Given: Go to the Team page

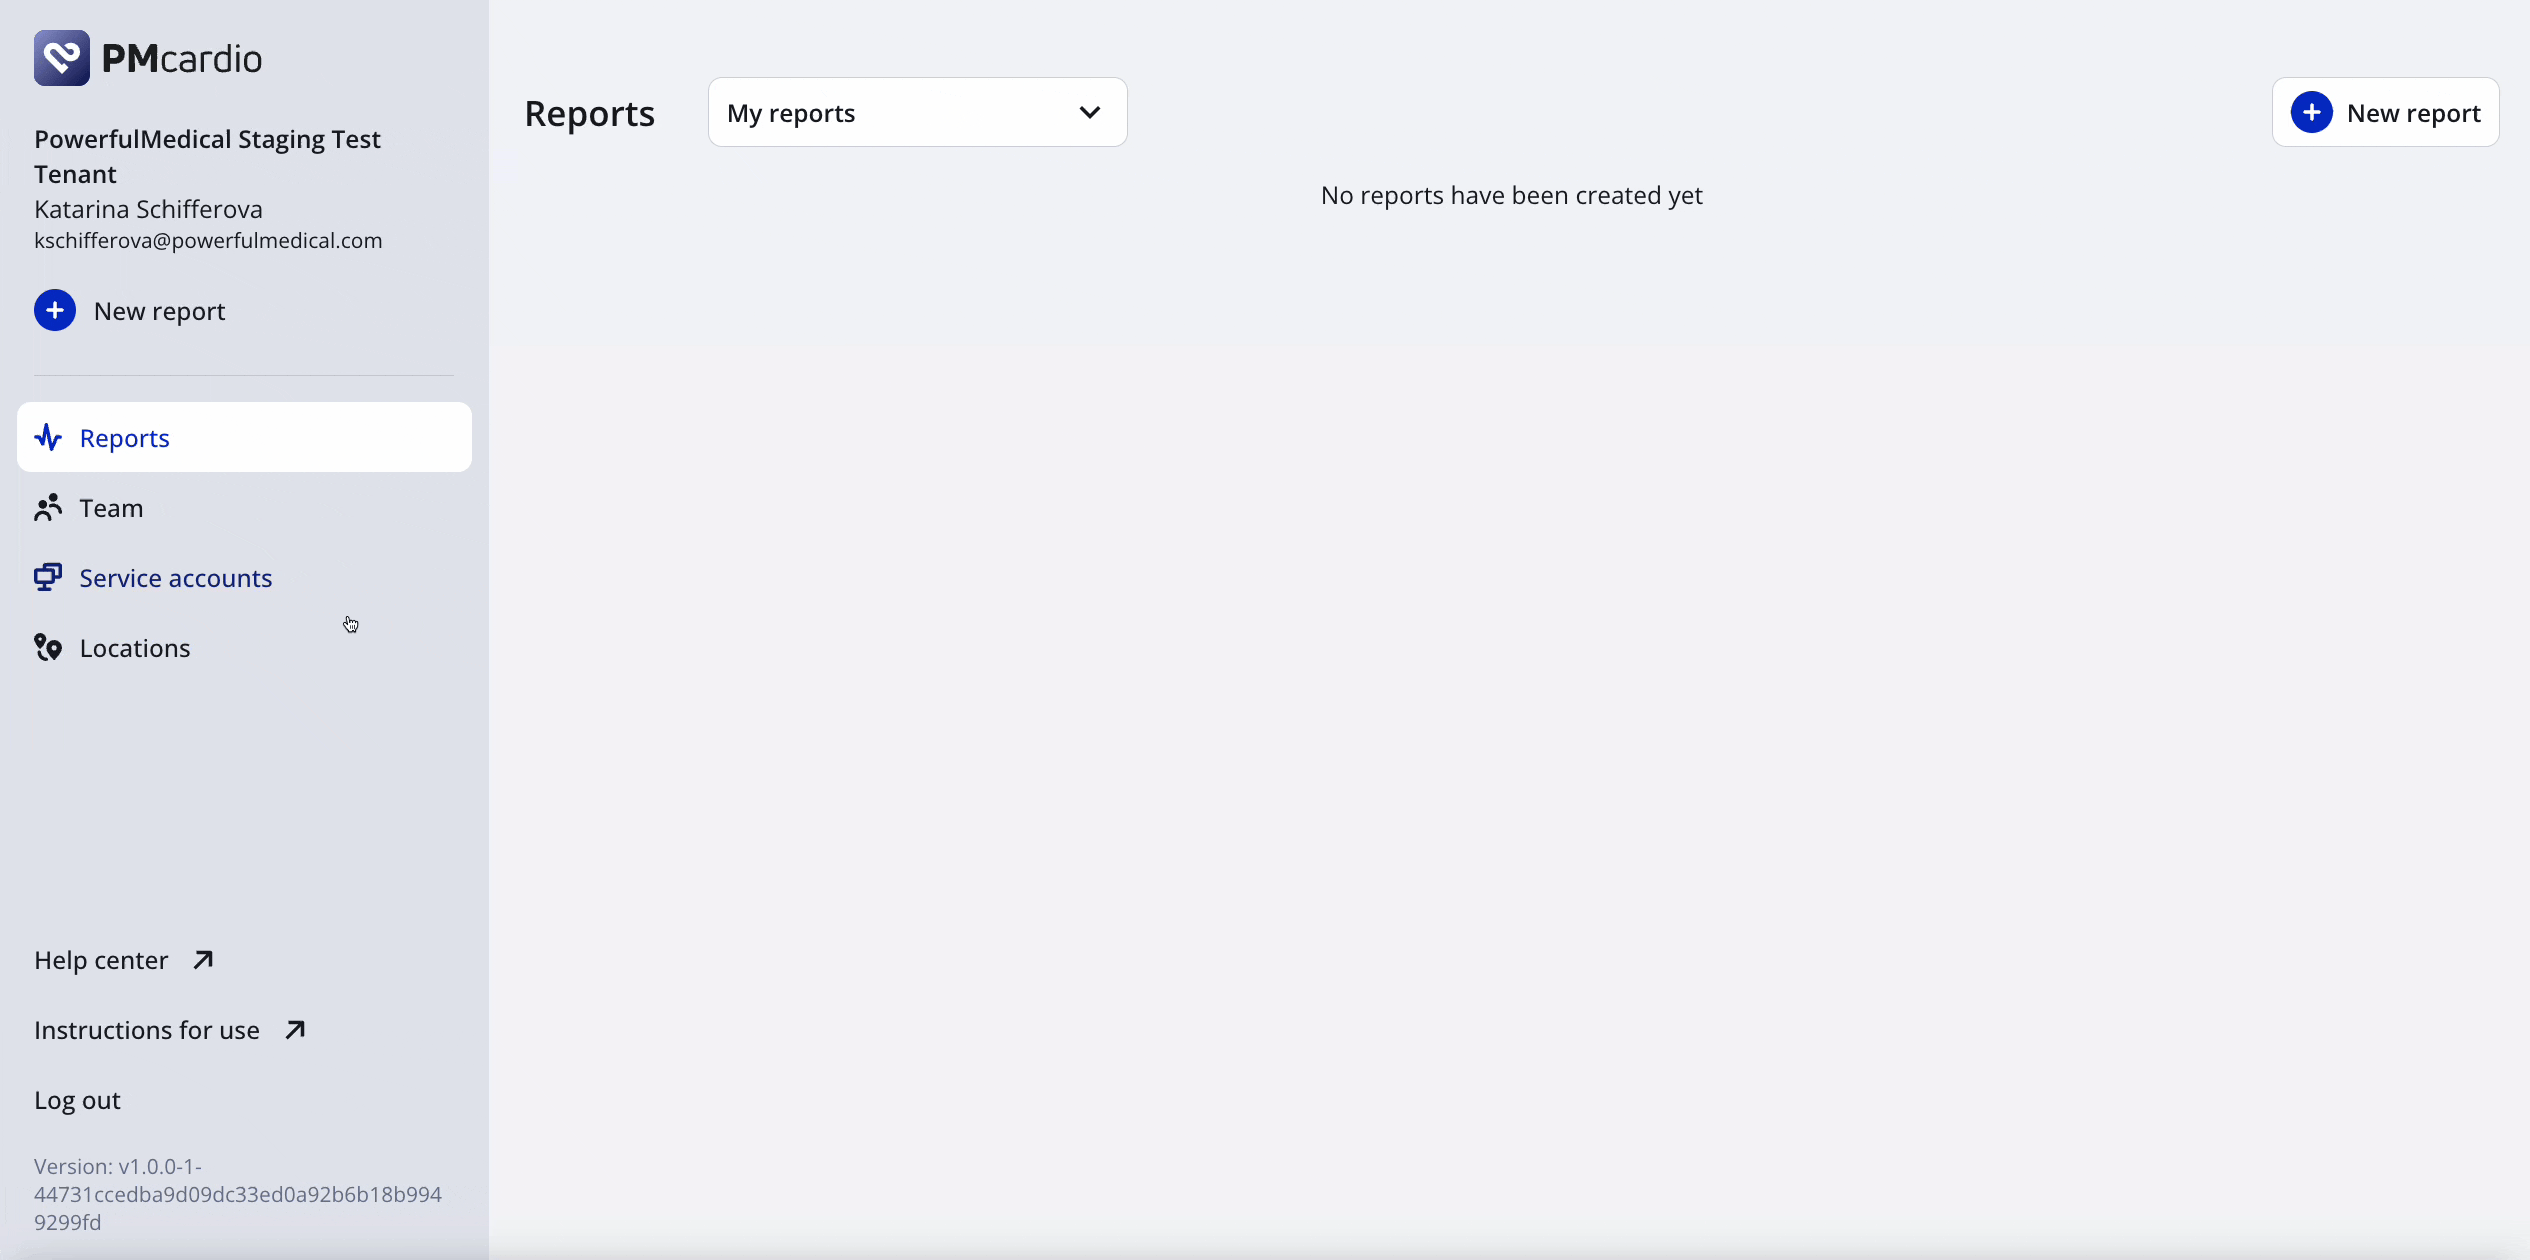Looking at the screenshot, I should point(244,508).
